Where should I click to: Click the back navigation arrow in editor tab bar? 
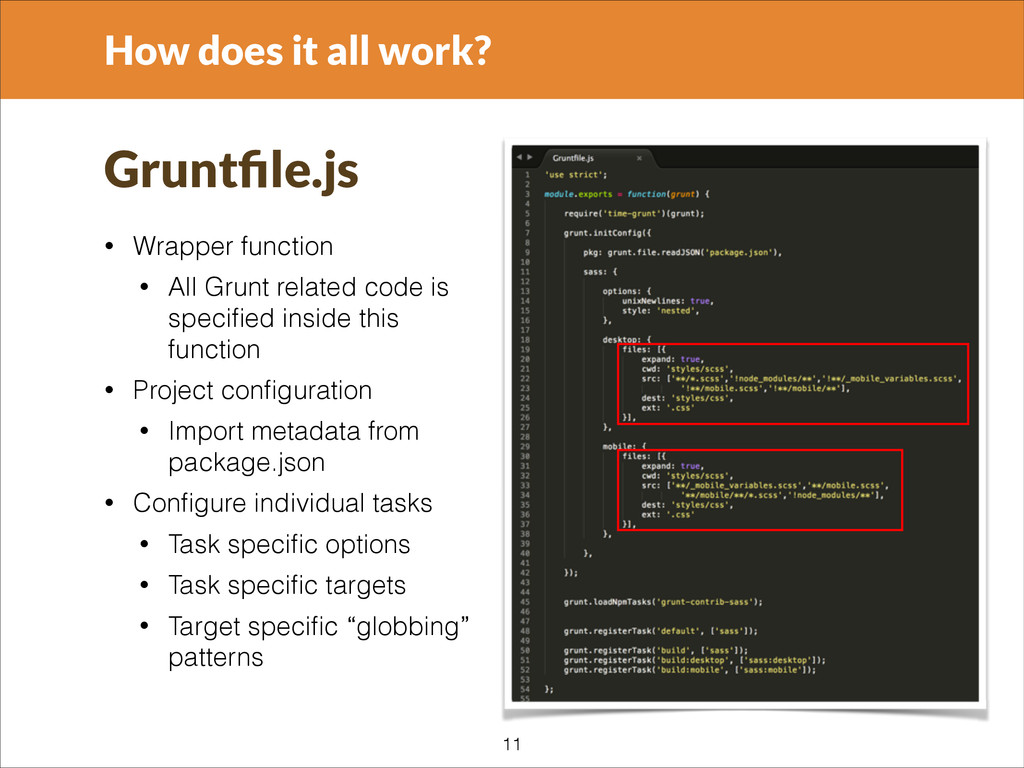pyautogui.click(x=519, y=157)
